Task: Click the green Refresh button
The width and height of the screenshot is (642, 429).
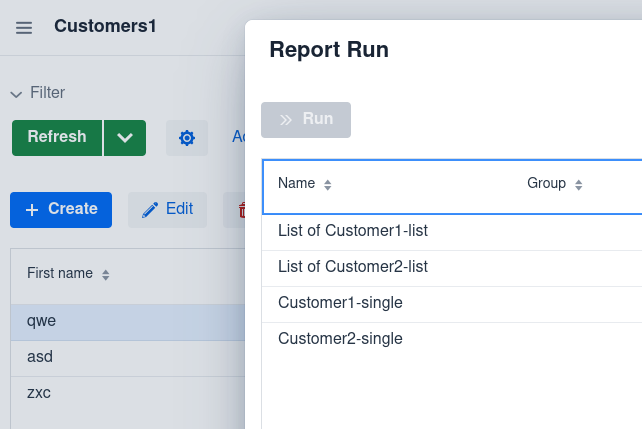Action: 57,138
